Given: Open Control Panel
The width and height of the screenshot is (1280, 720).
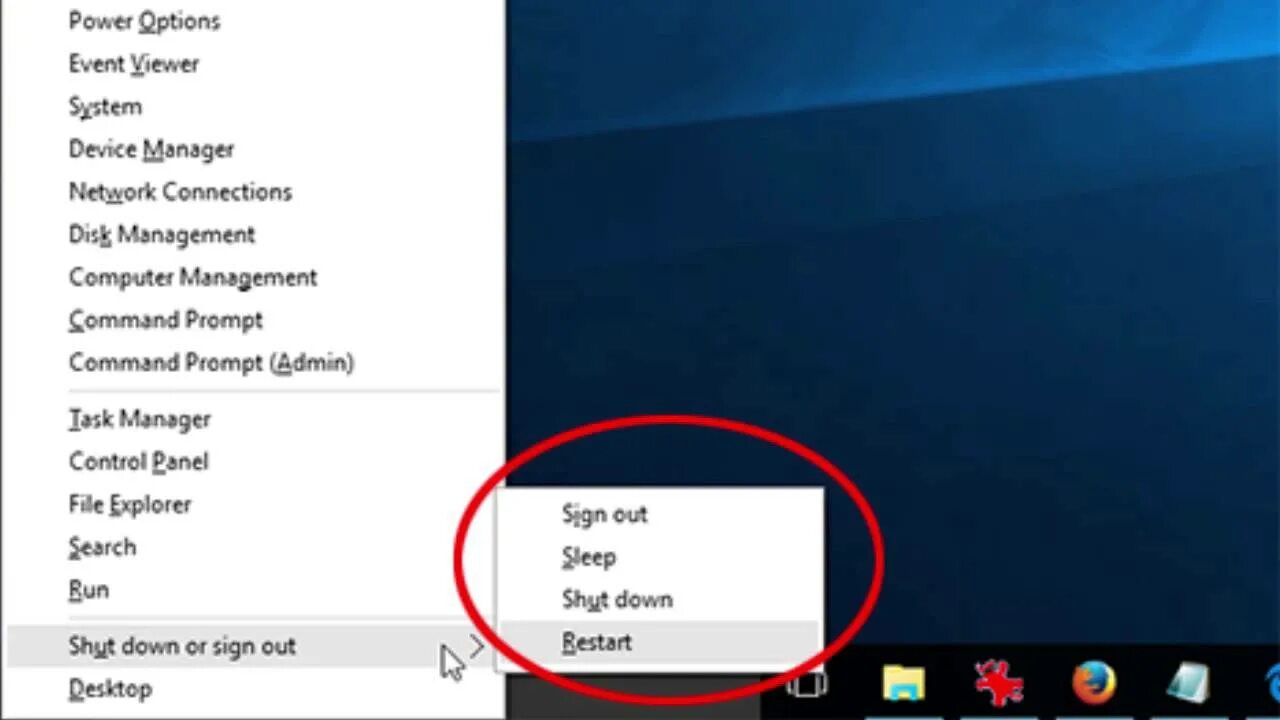Looking at the screenshot, I should 138,461.
